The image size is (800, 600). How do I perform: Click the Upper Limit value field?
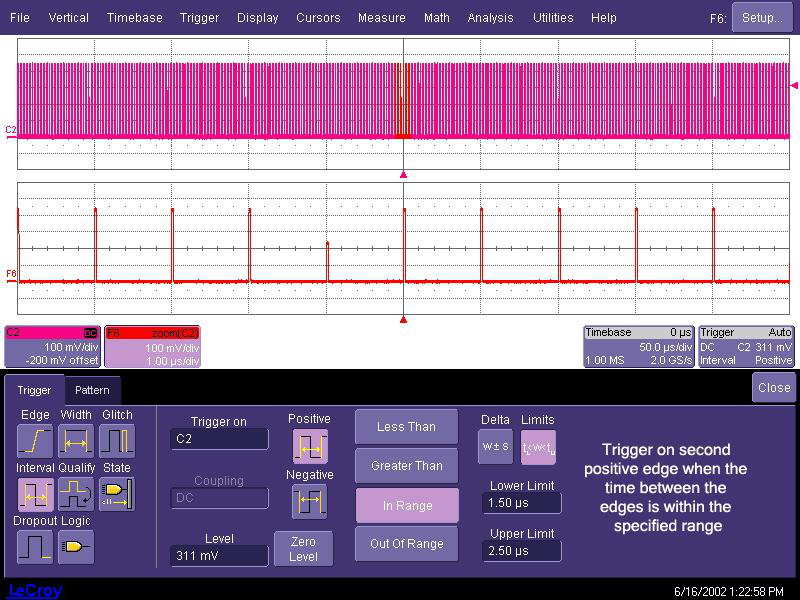(x=522, y=551)
